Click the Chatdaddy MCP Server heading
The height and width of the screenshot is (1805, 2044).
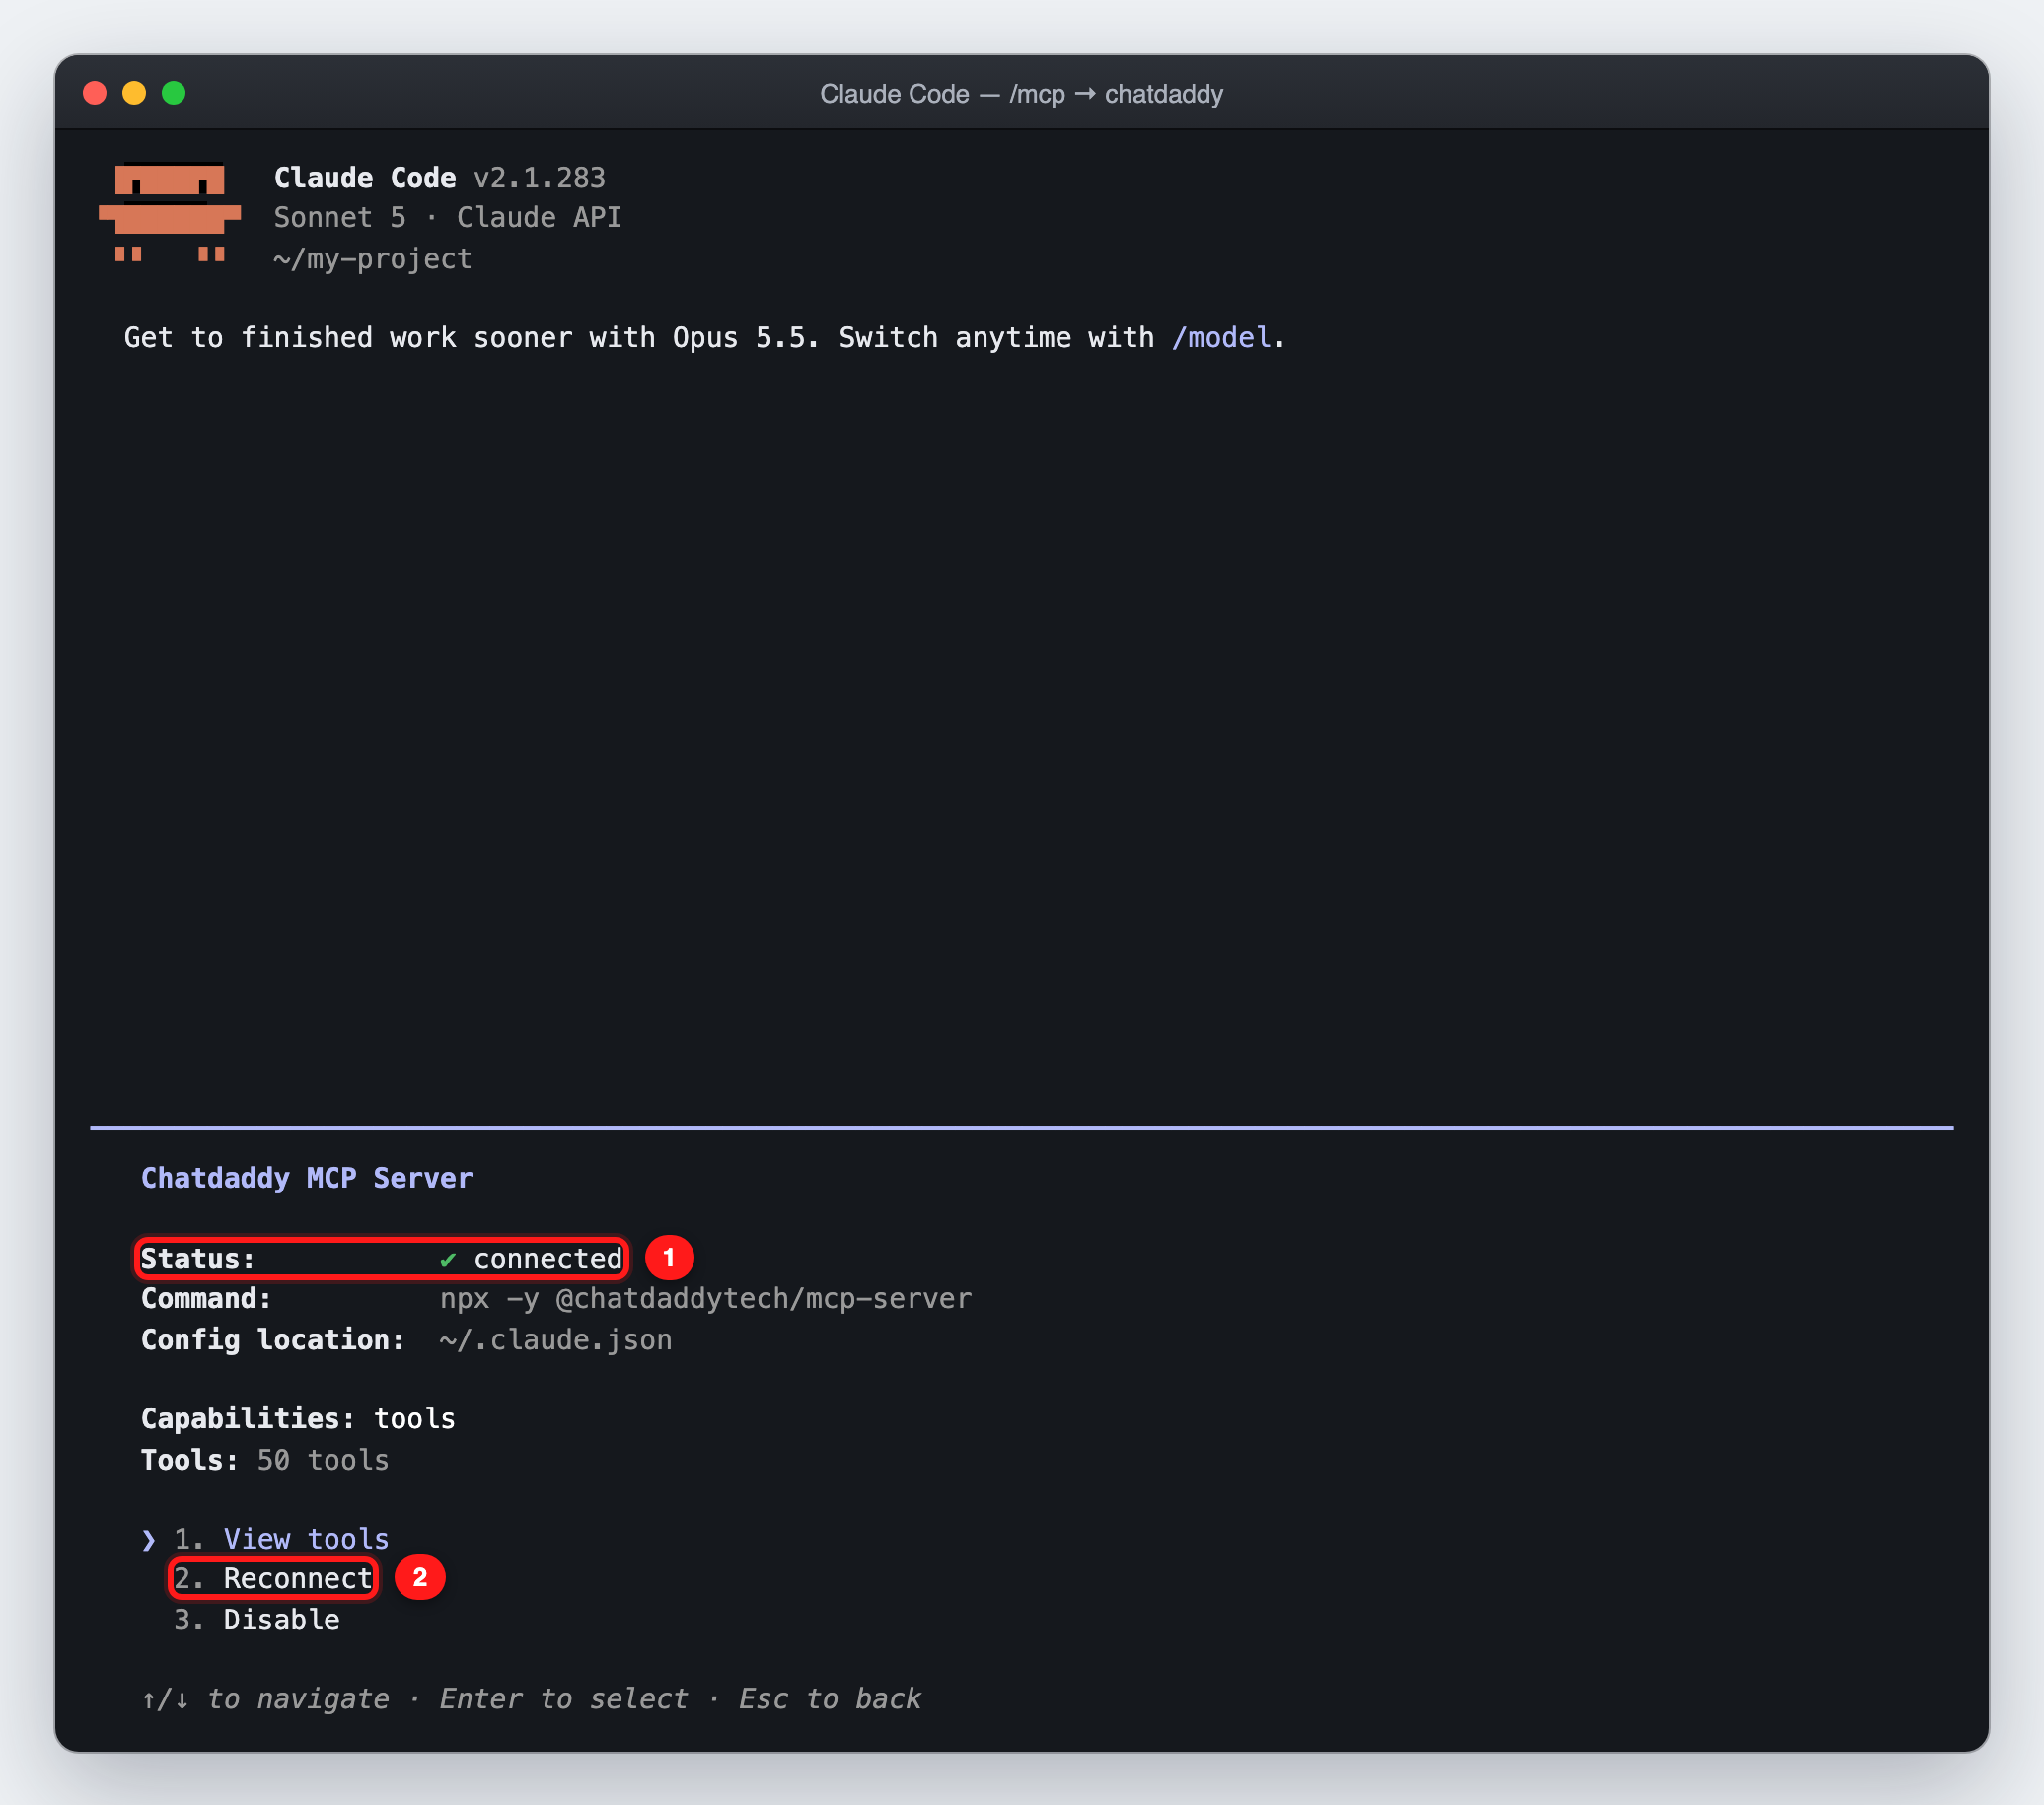pyautogui.click(x=307, y=1178)
